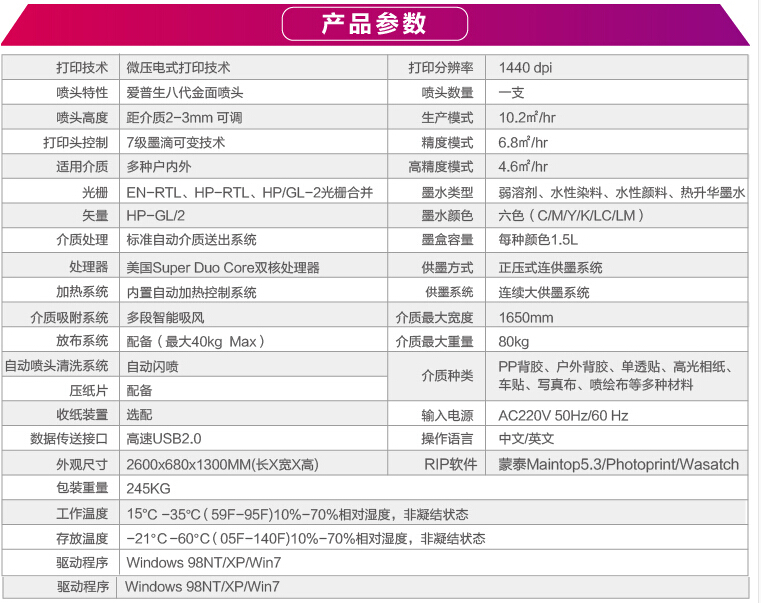Click the 4.6㎡/hr value
761x603 pixels.
tap(523, 167)
